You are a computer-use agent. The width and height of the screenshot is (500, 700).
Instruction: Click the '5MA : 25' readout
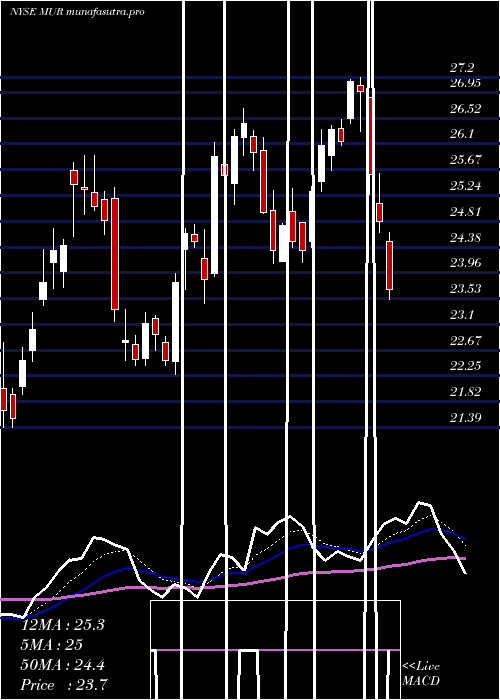coord(52,645)
